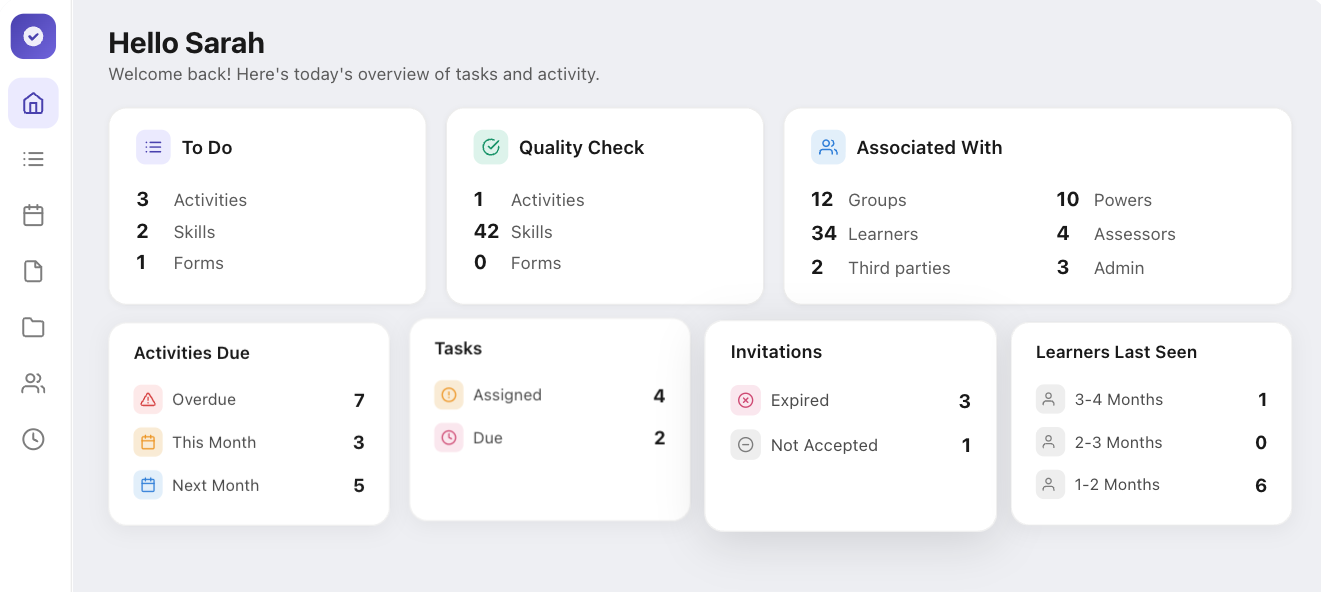Click the 1-2 Months person icon
Screen dimensions: 1321x592
tap(1050, 484)
